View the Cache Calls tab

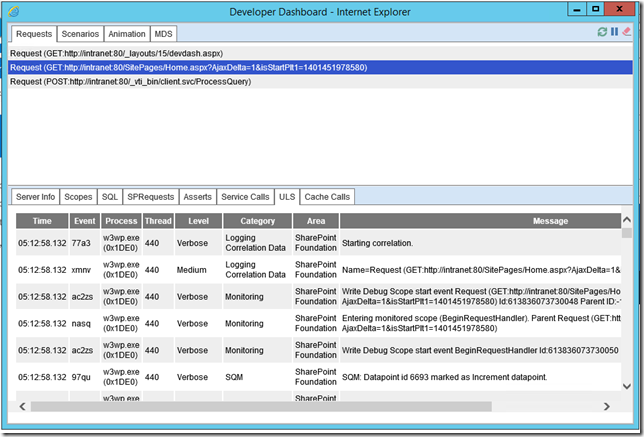tap(327, 197)
